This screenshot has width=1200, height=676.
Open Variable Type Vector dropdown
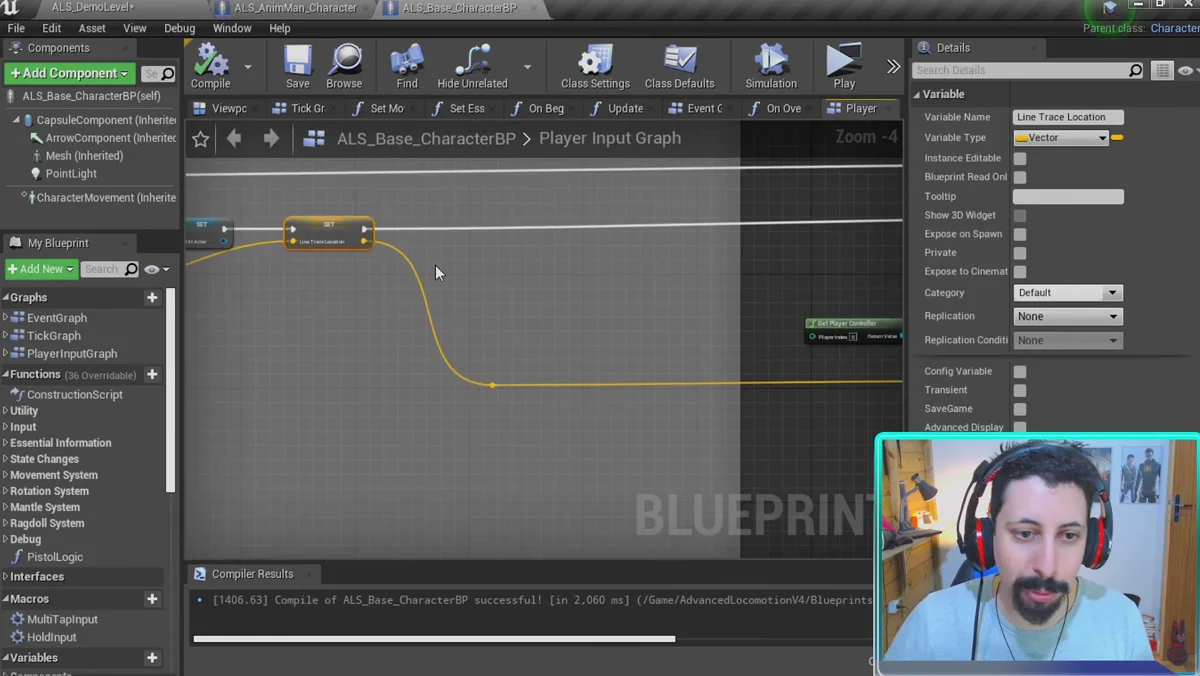(x=1061, y=138)
